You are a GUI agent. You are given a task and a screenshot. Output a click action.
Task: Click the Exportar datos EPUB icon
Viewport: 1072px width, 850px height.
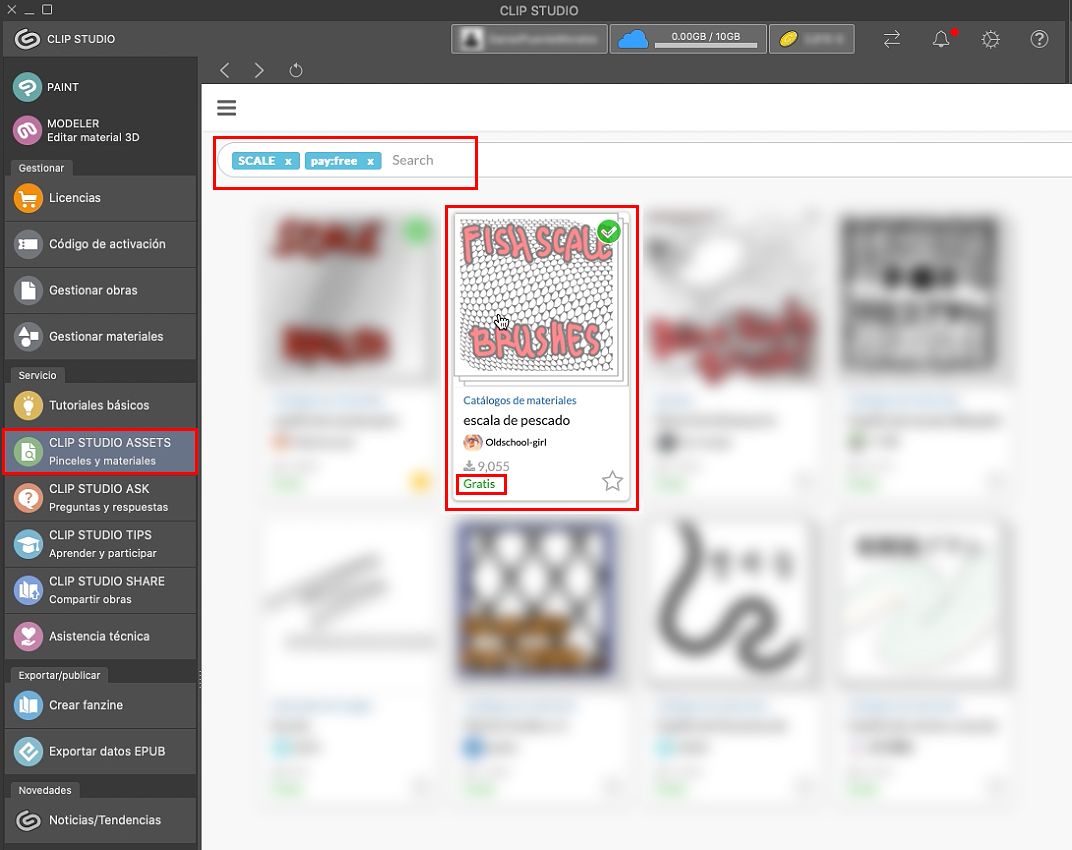click(28, 752)
